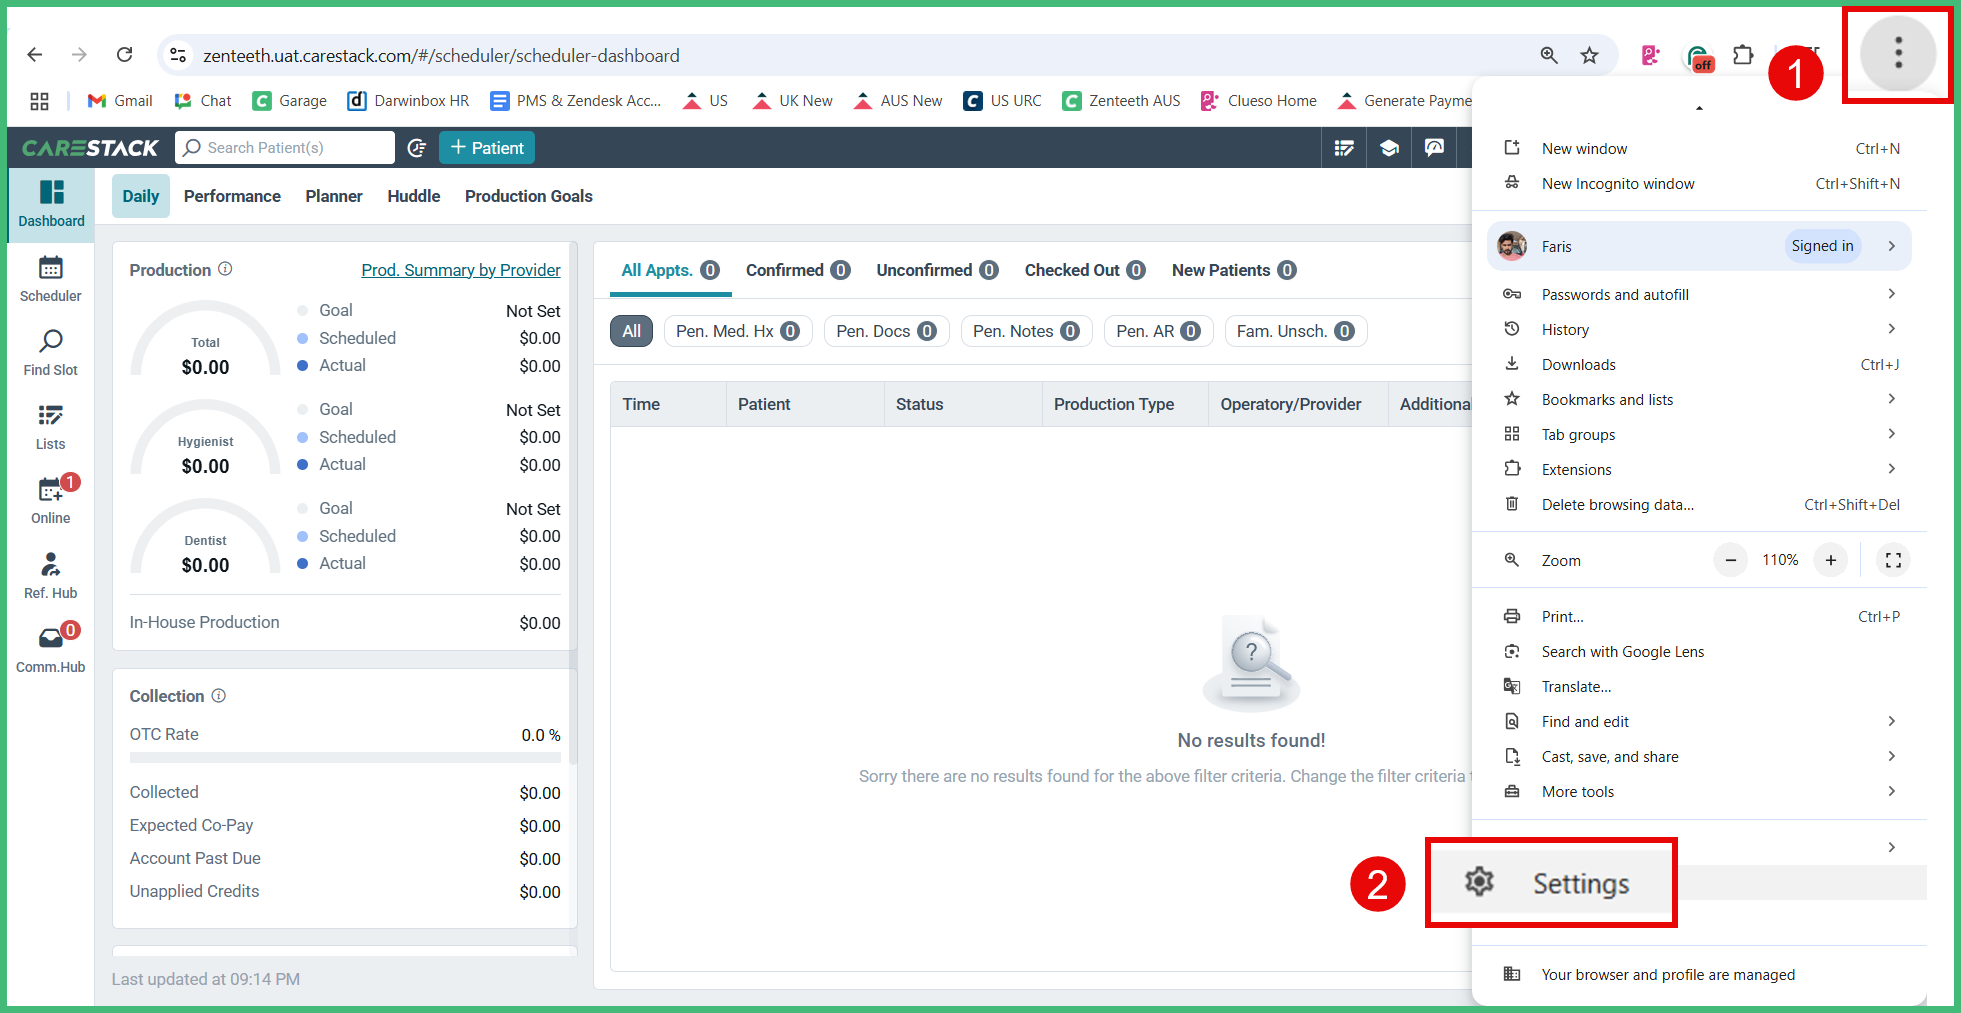Select the Find Slot sidebar icon
Image resolution: width=1961 pixels, height=1013 pixels.
50,352
